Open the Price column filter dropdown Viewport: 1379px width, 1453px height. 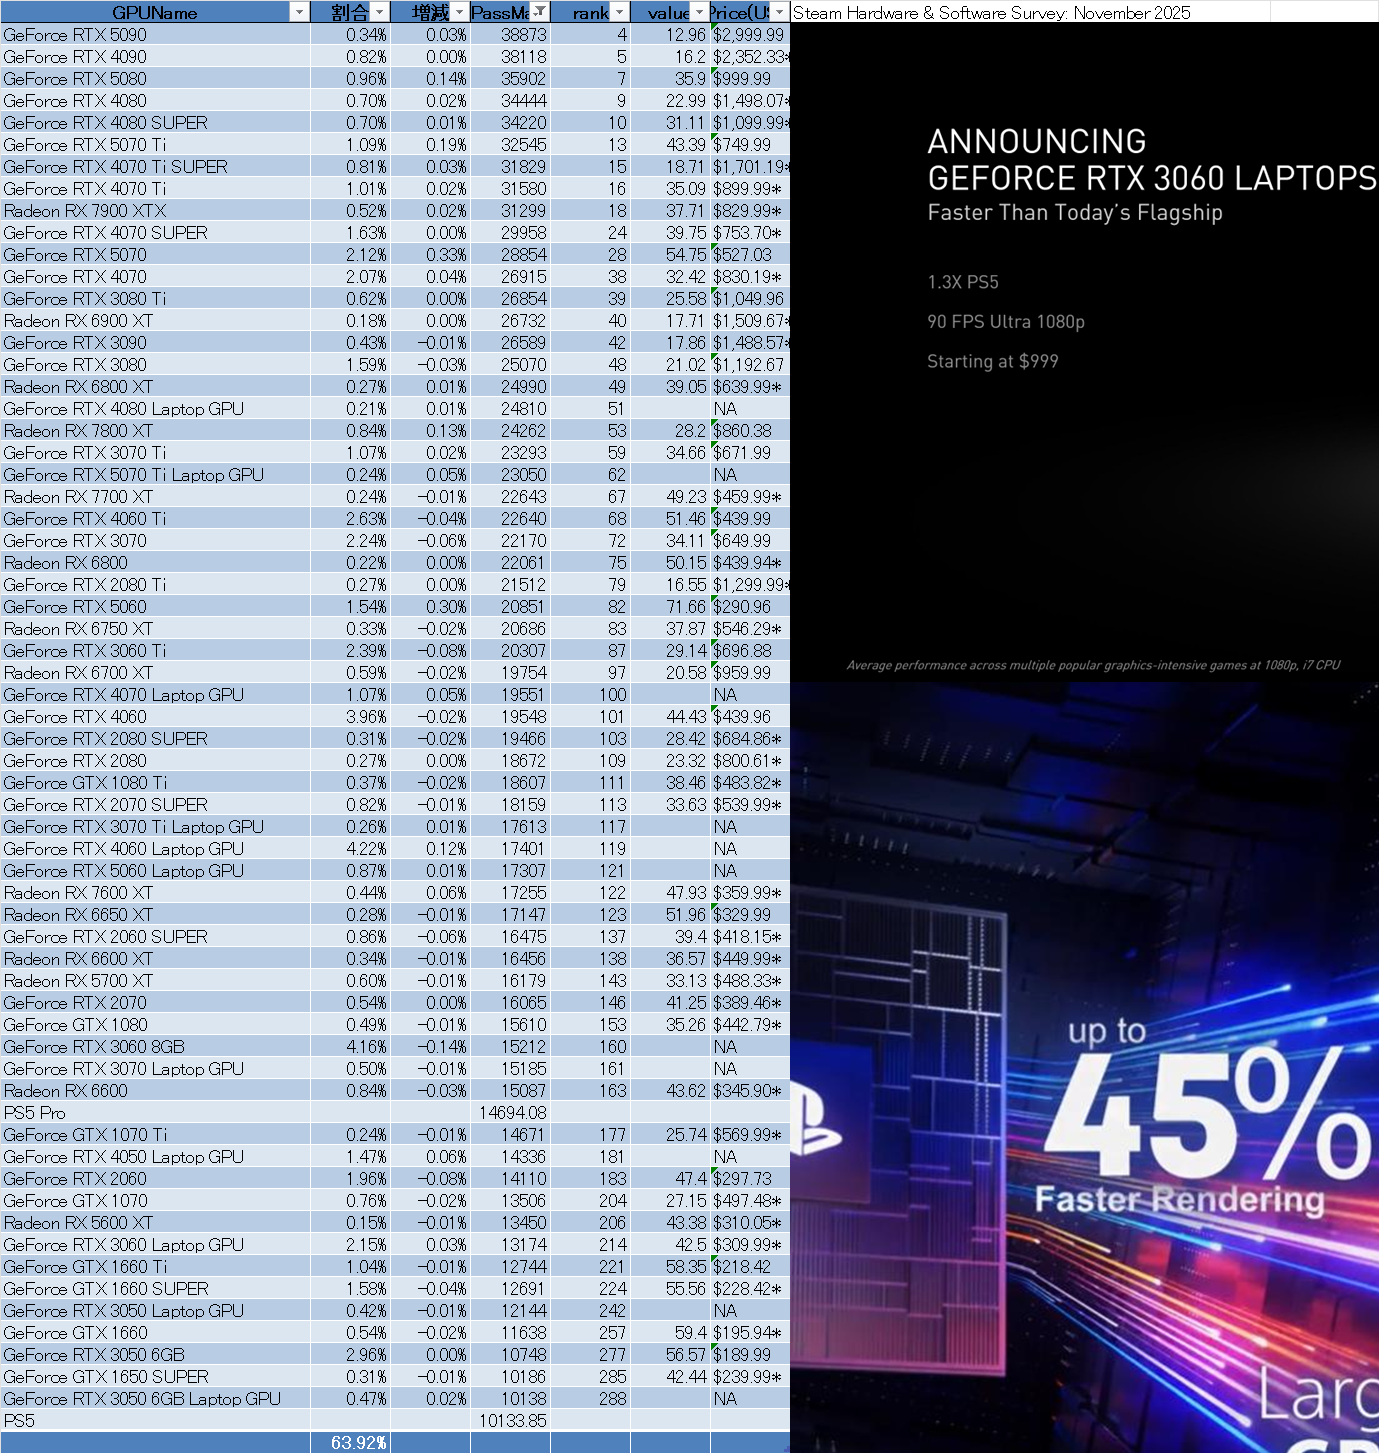tap(779, 12)
